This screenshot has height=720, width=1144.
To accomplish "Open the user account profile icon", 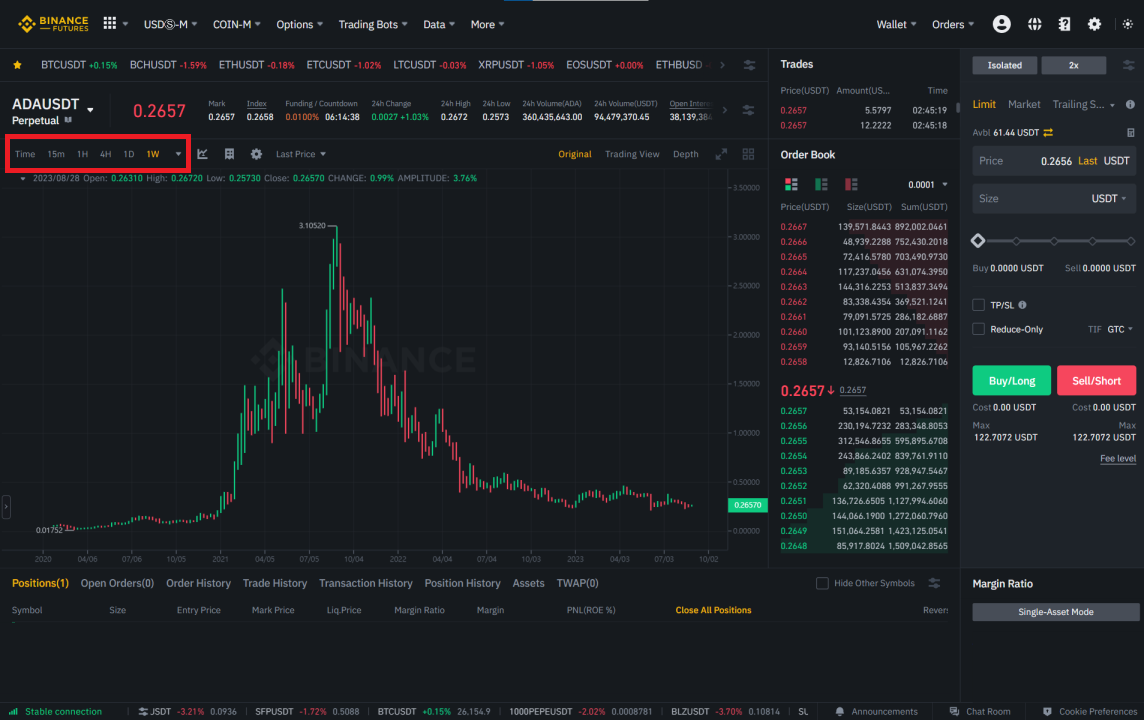I will (x=1002, y=24).
